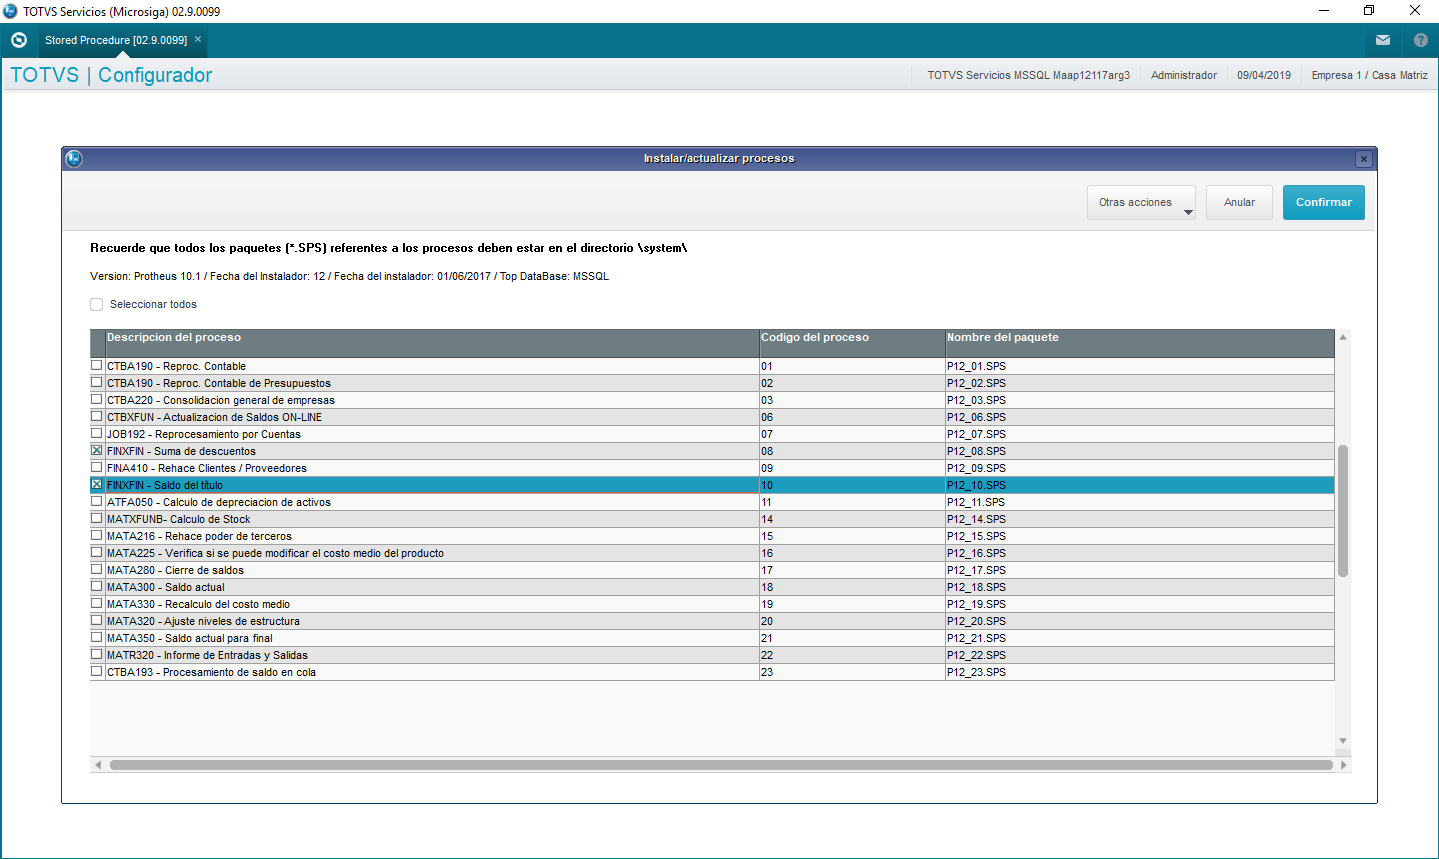Screen dimensions: 1439x859
Task: Check MATA280 - Cierre de saldos checkbox
Action: 97,570
